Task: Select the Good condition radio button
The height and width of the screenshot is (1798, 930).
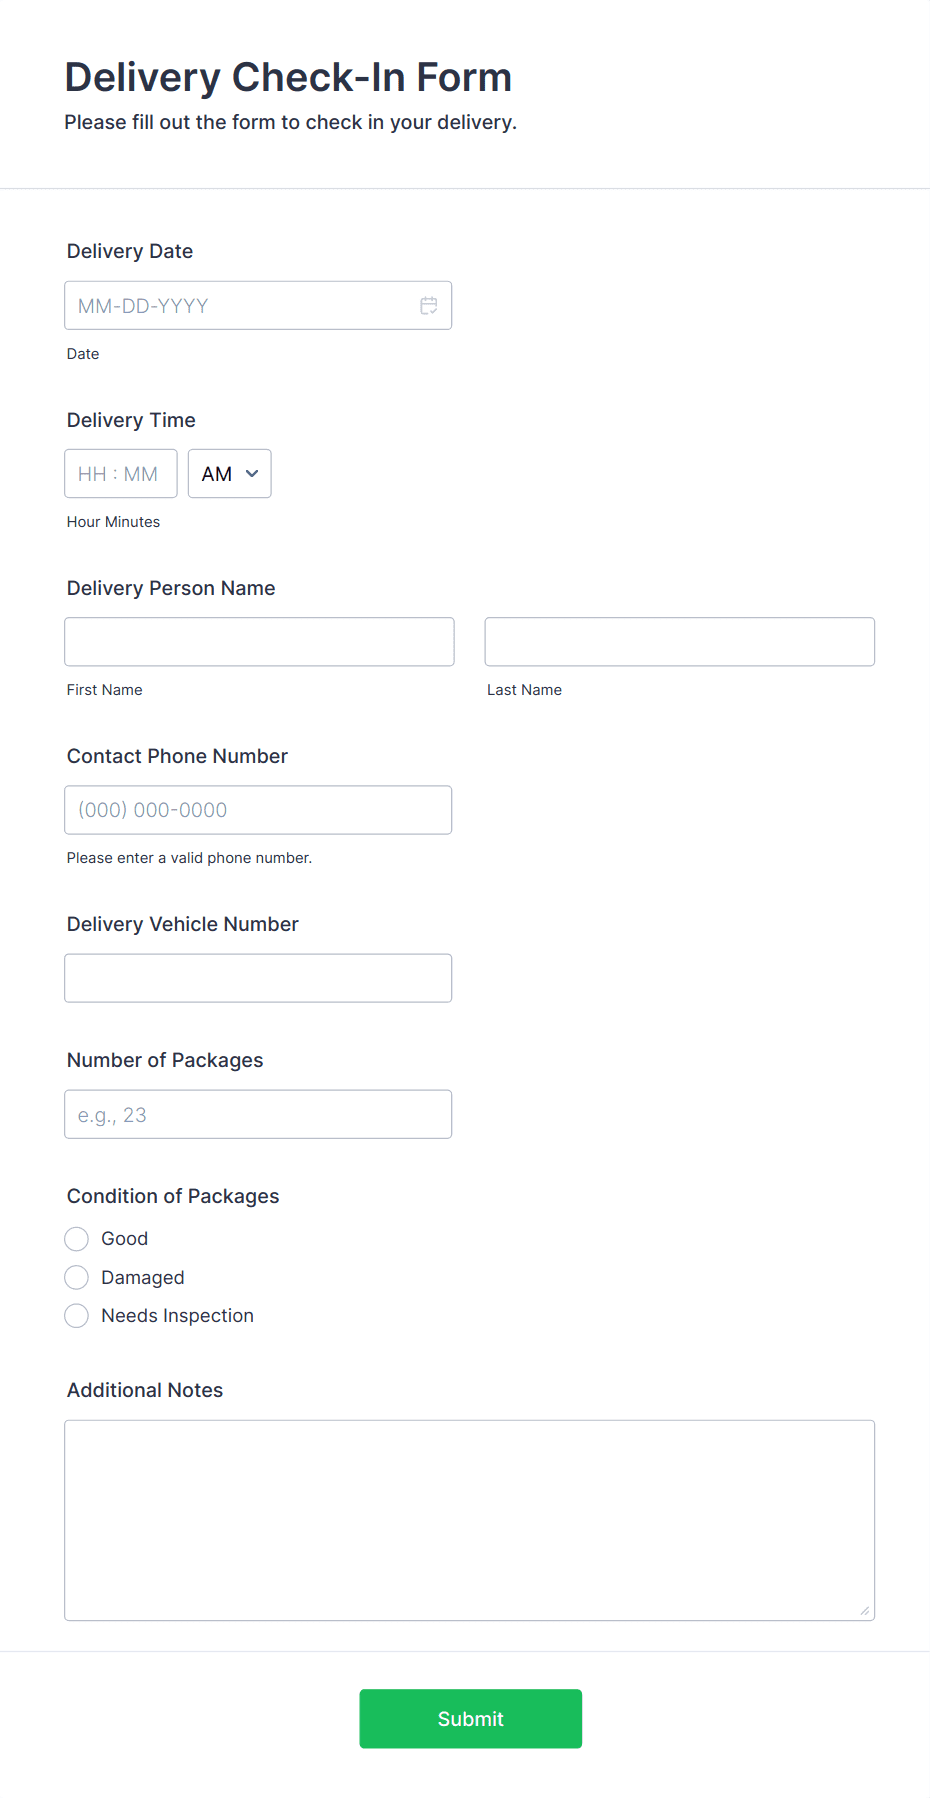Action: pyautogui.click(x=77, y=1239)
